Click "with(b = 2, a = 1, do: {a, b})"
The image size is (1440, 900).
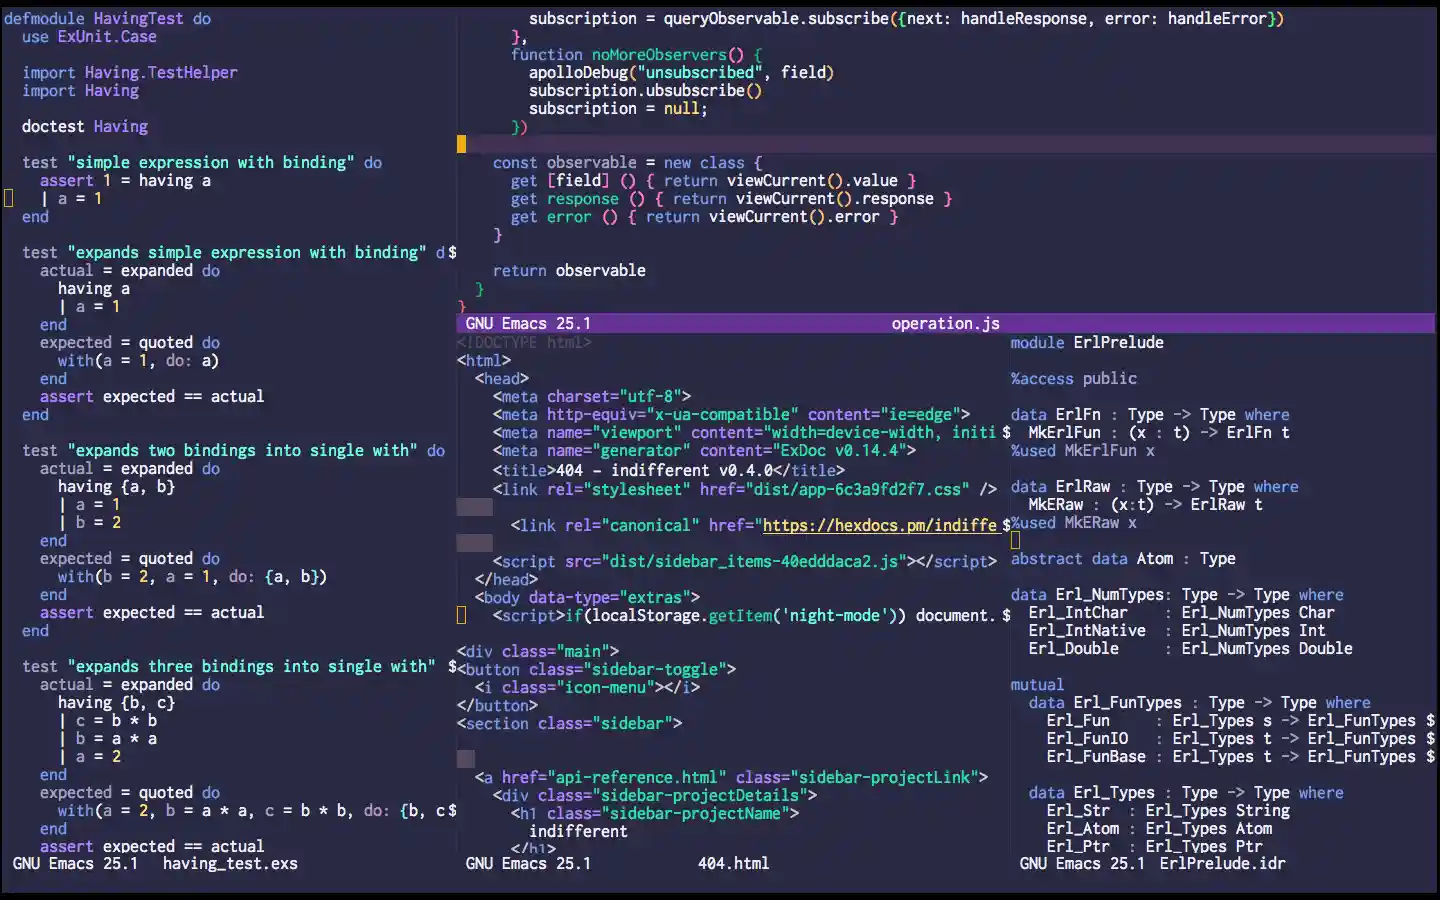pos(192,576)
